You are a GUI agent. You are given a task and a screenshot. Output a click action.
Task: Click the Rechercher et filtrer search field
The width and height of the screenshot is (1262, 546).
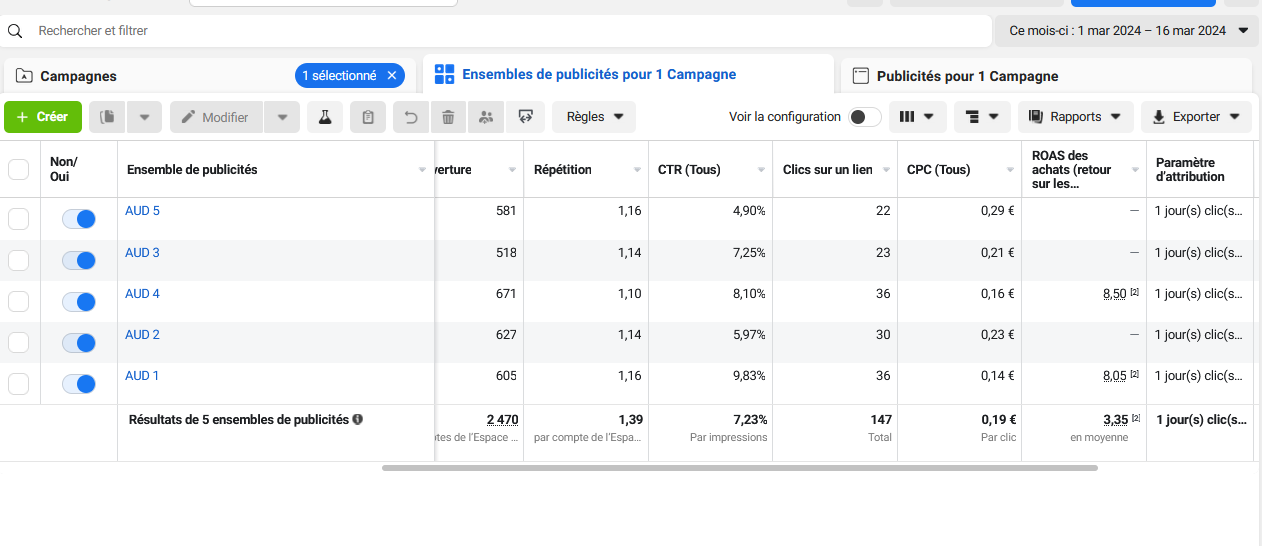(x=500, y=31)
